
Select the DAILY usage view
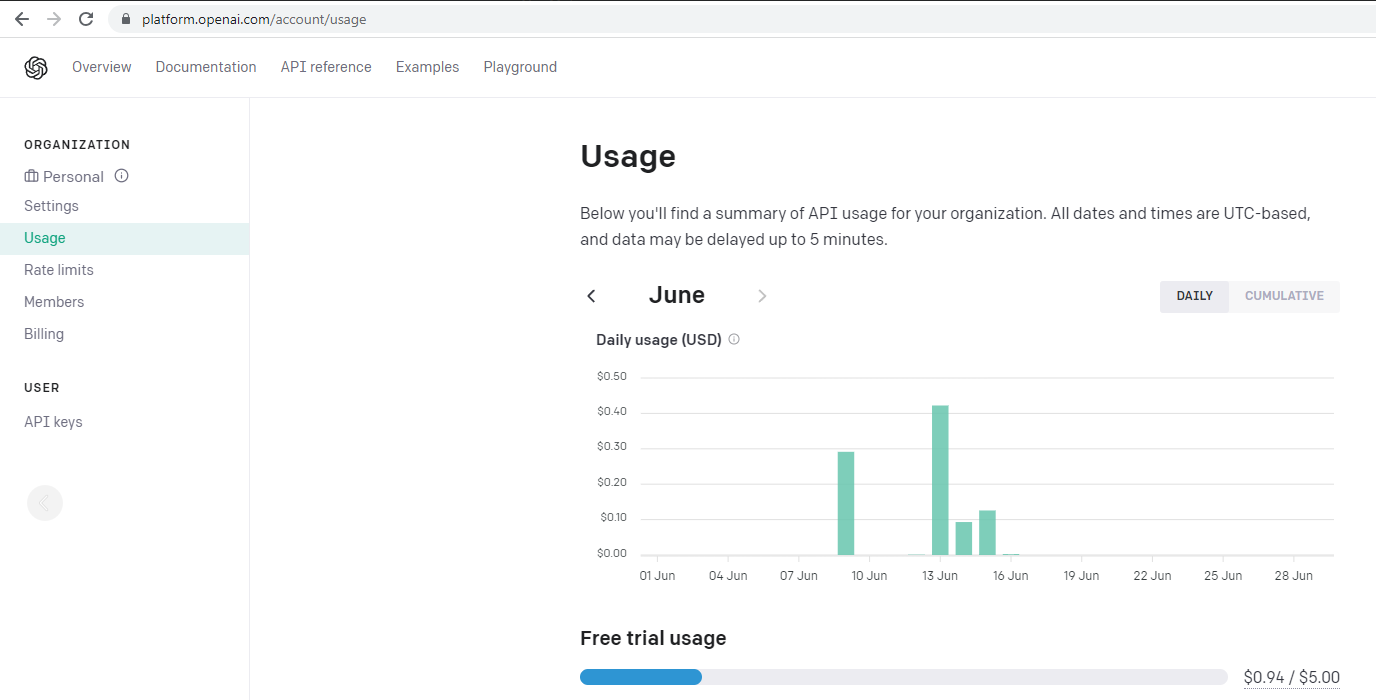(1194, 296)
